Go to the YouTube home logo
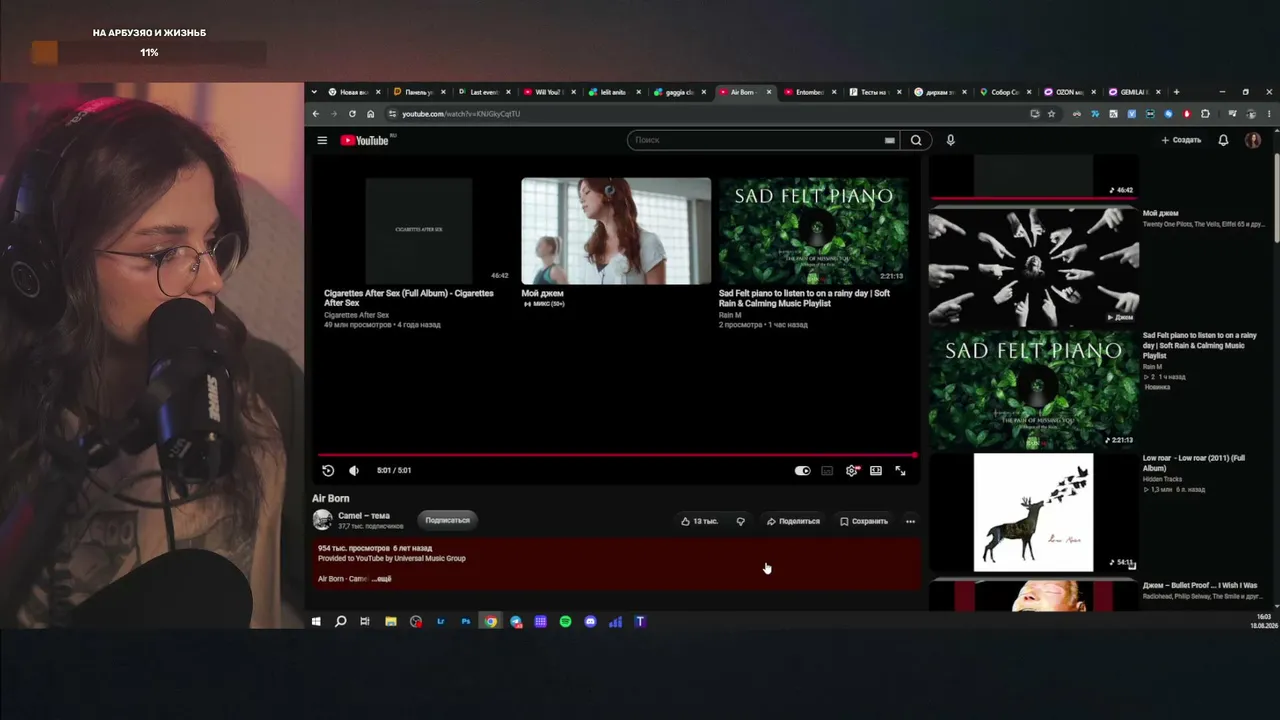The height and width of the screenshot is (720, 1280). pos(366,140)
